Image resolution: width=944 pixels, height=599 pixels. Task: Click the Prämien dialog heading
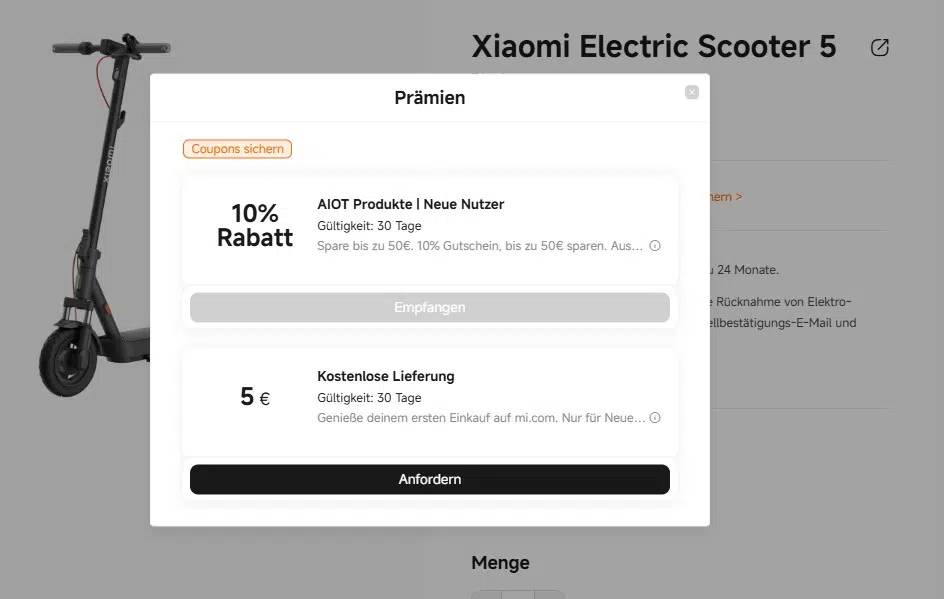coord(430,98)
